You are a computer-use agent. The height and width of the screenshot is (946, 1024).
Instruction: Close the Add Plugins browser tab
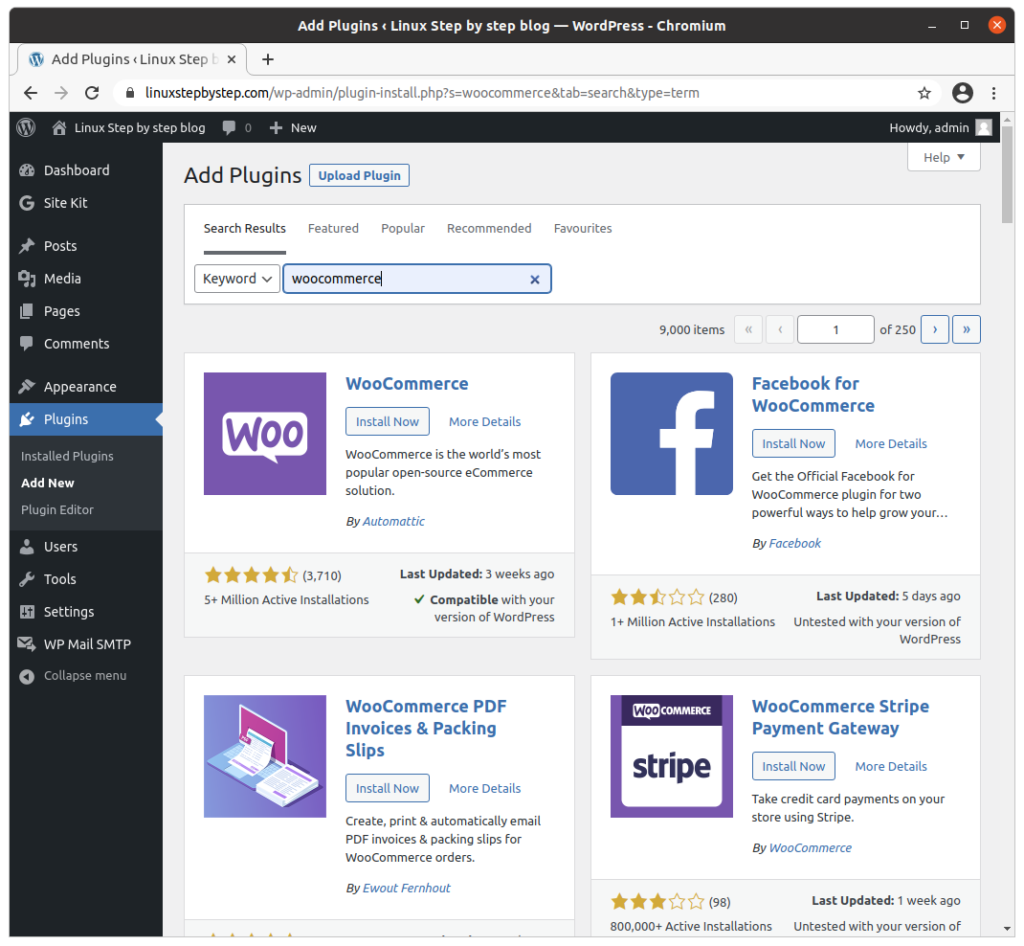tap(231, 59)
